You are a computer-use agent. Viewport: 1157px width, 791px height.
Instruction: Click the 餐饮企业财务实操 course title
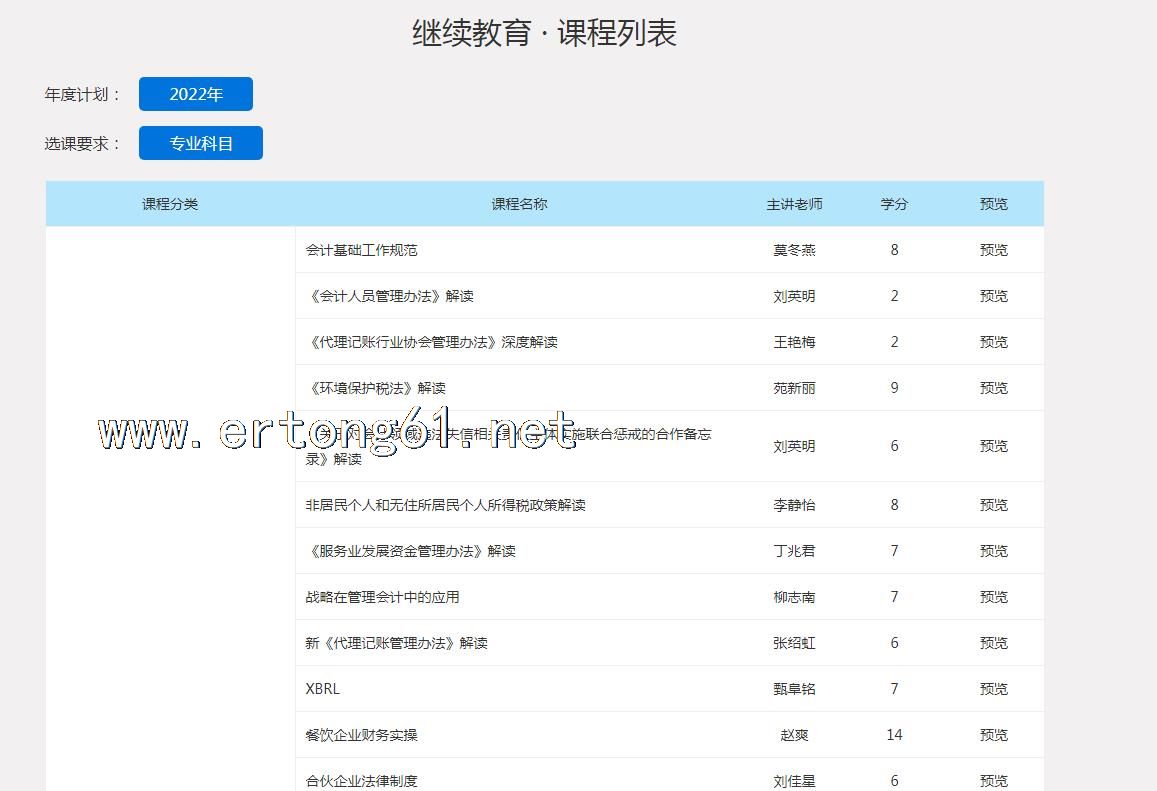pos(361,735)
